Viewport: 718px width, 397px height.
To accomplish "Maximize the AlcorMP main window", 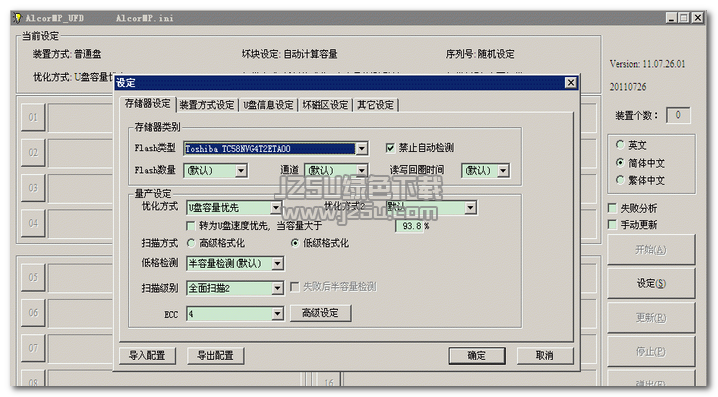I will pos(684,18).
